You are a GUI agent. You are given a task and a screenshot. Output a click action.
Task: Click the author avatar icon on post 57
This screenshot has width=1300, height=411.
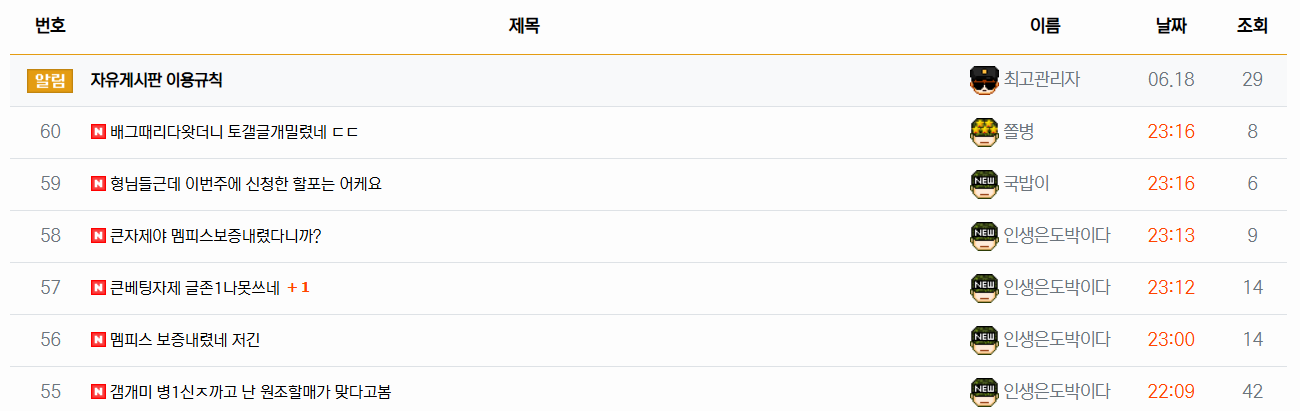[984, 288]
